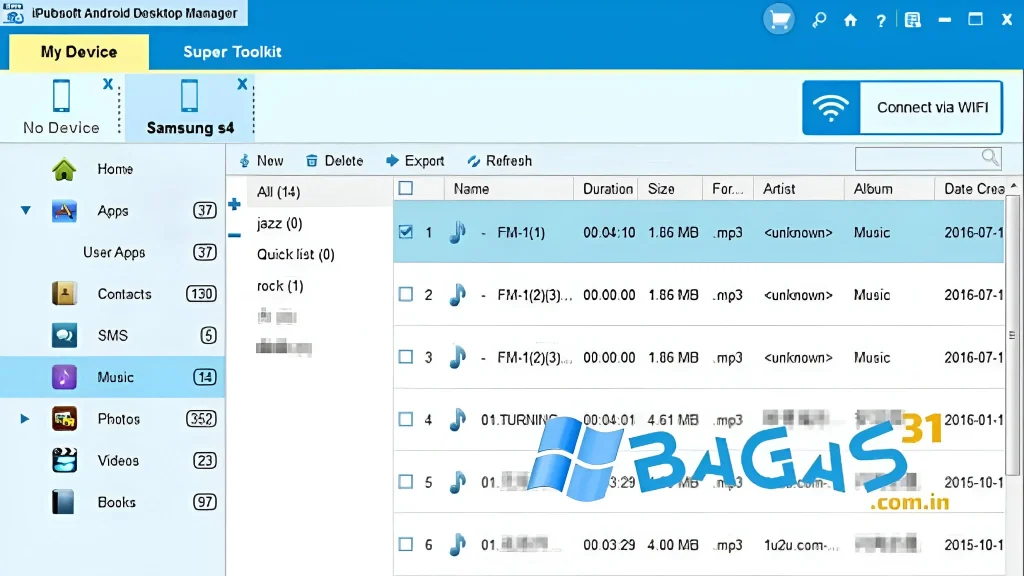
Task: Check the checkbox for row 5
Action: 406,481
